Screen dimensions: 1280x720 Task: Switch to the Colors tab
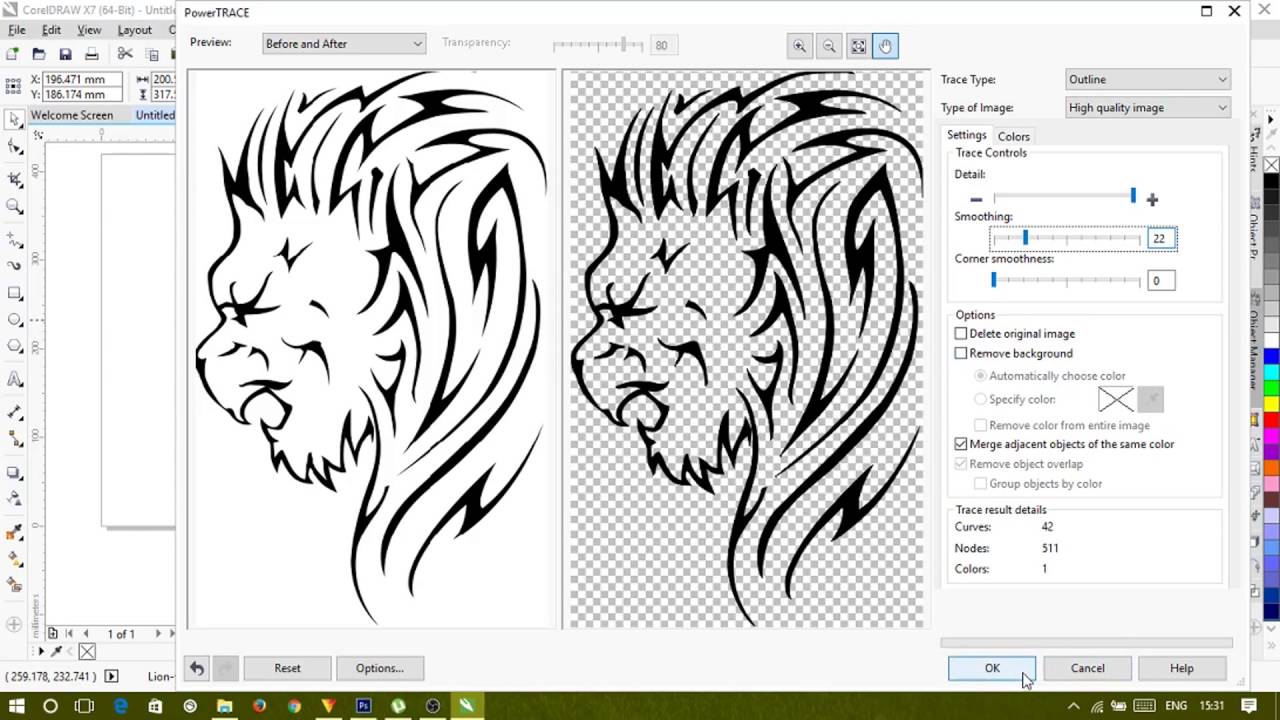click(1013, 136)
